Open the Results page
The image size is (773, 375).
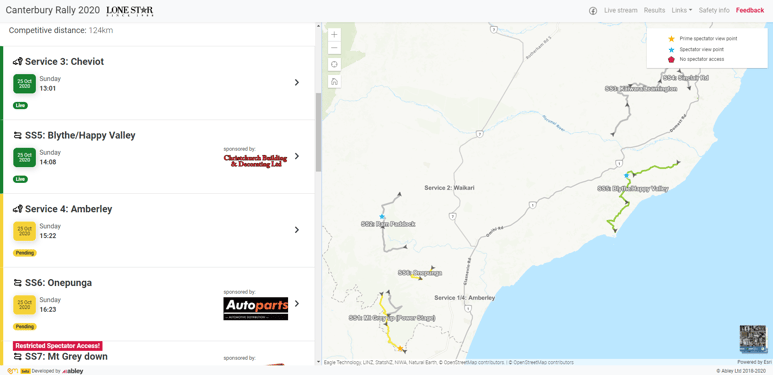coord(654,10)
